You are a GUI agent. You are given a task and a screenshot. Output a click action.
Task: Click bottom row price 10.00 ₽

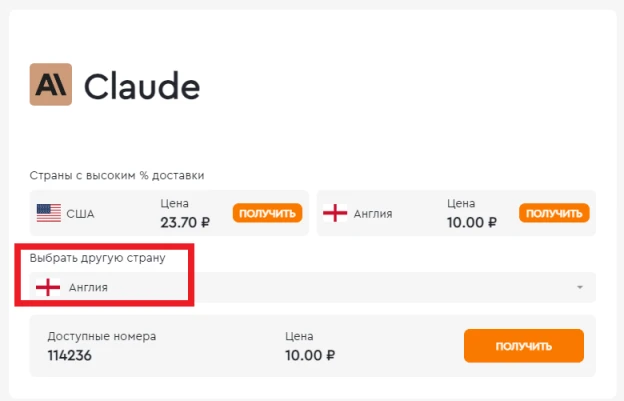point(310,355)
